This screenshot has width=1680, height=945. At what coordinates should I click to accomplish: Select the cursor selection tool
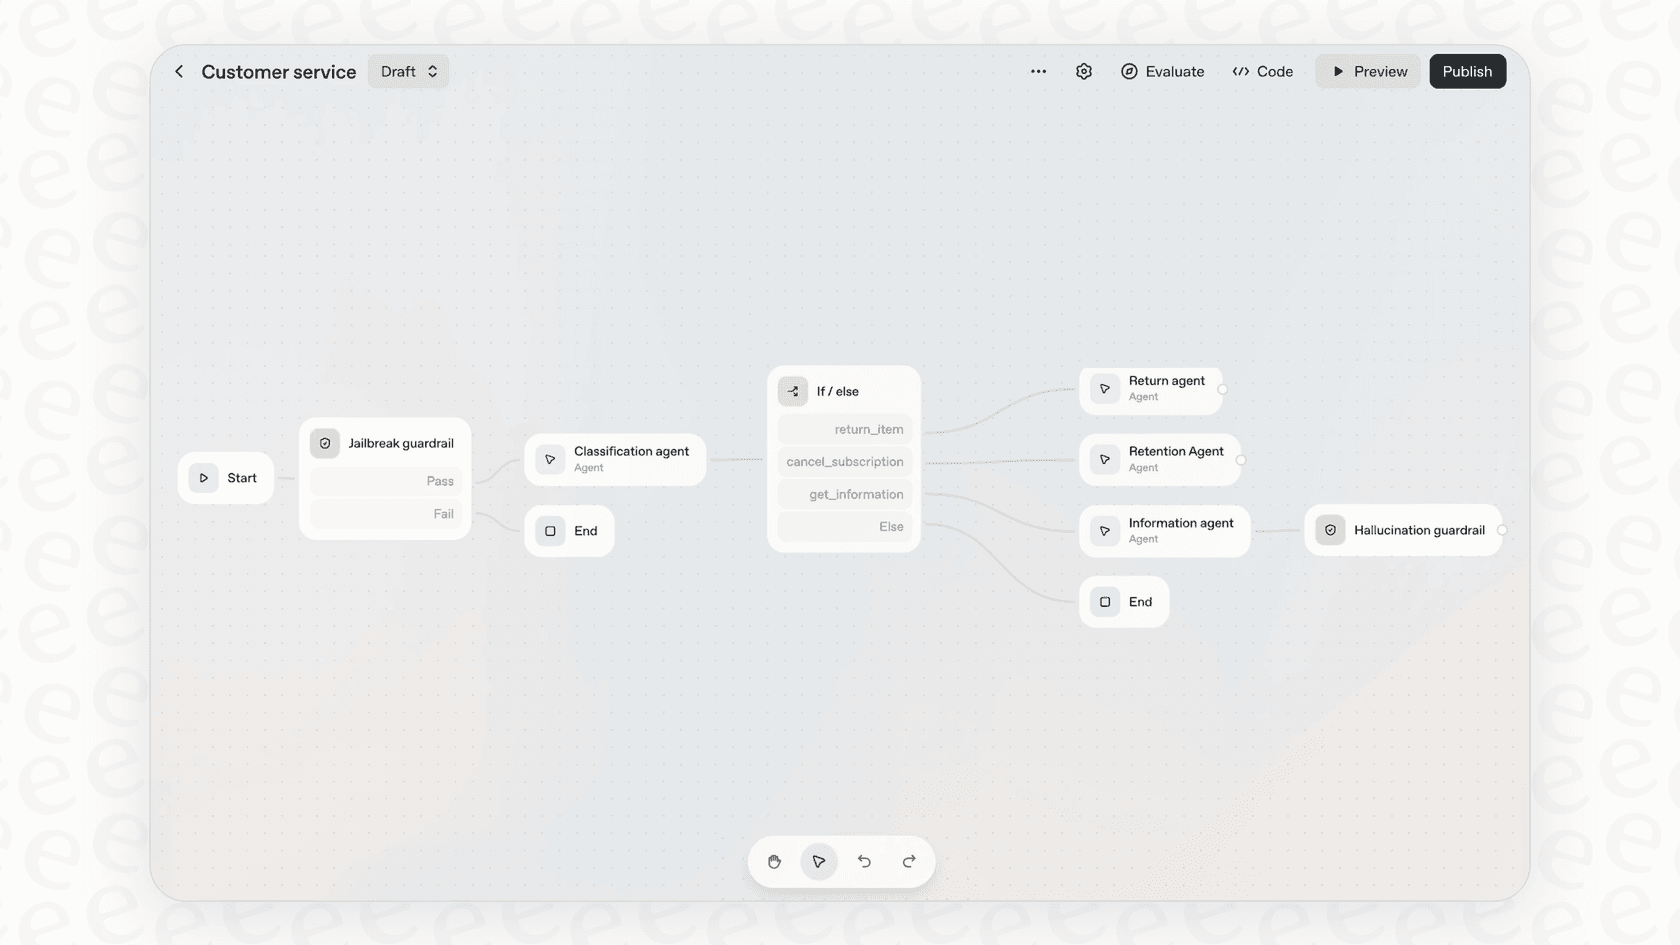pos(819,861)
